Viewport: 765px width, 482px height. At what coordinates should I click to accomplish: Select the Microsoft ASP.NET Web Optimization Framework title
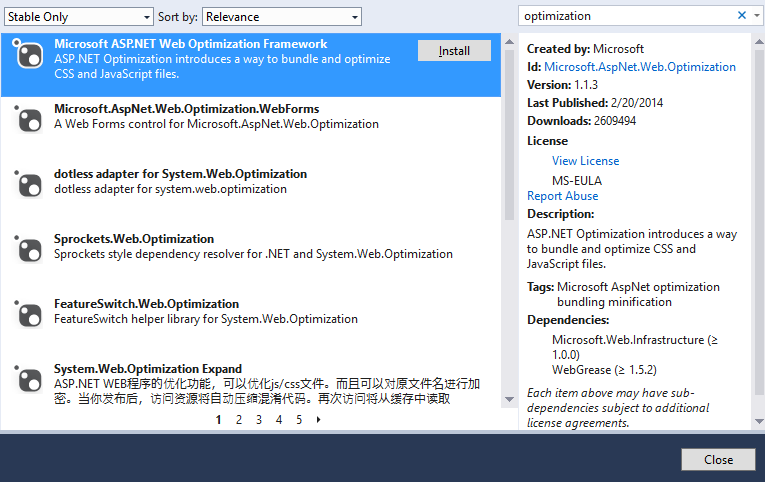tap(191, 44)
